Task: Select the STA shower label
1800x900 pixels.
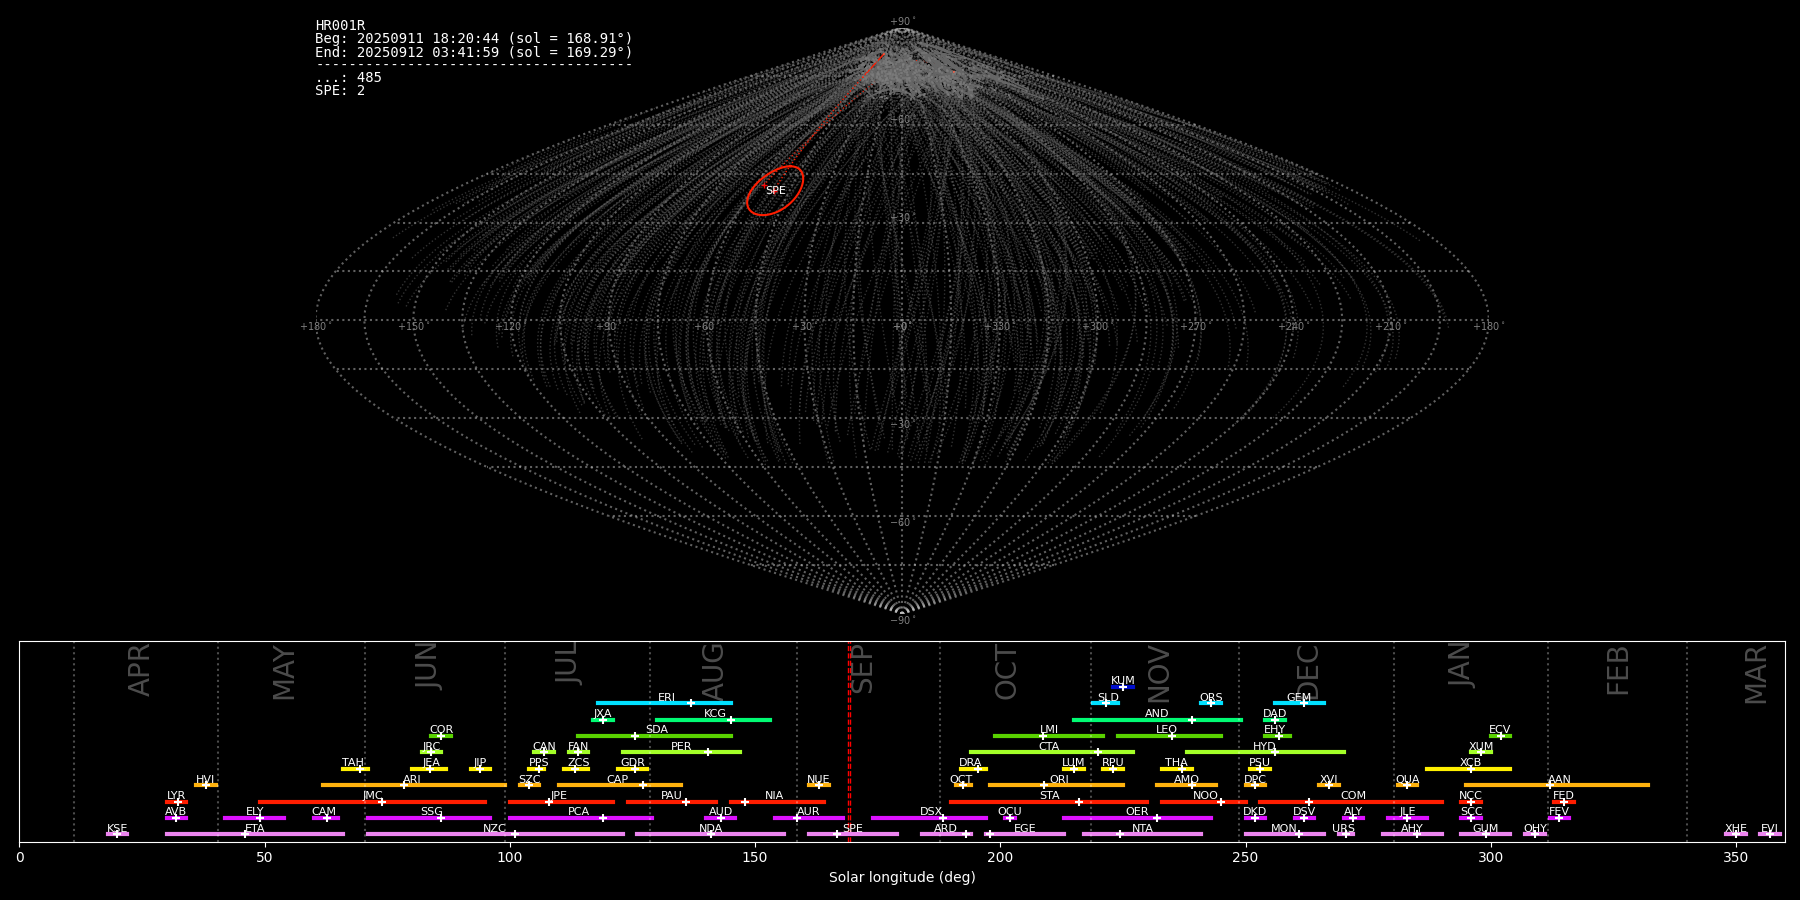Action: pyautogui.click(x=1049, y=796)
